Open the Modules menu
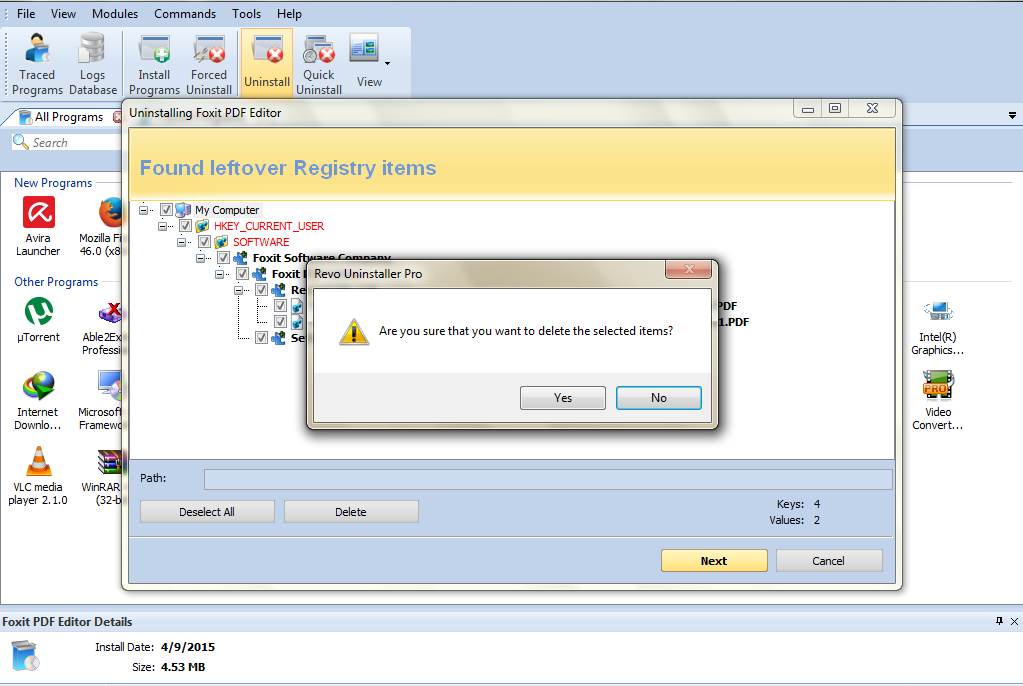The height and width of the screenshot is (686, 1023). click(x=115, y=14)
